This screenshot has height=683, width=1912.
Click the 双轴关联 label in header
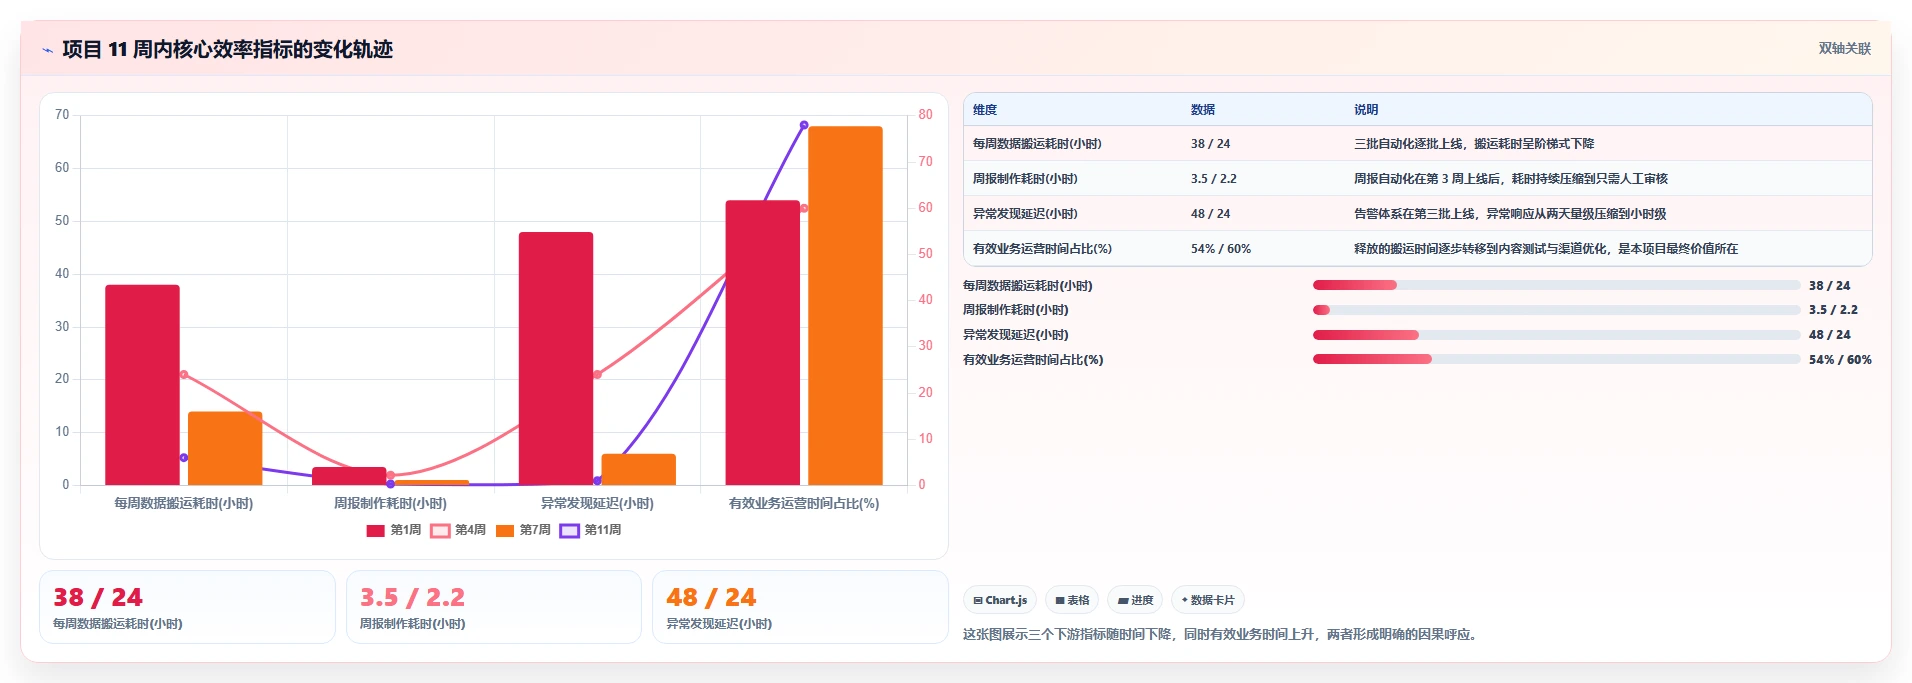[1845, 48]
